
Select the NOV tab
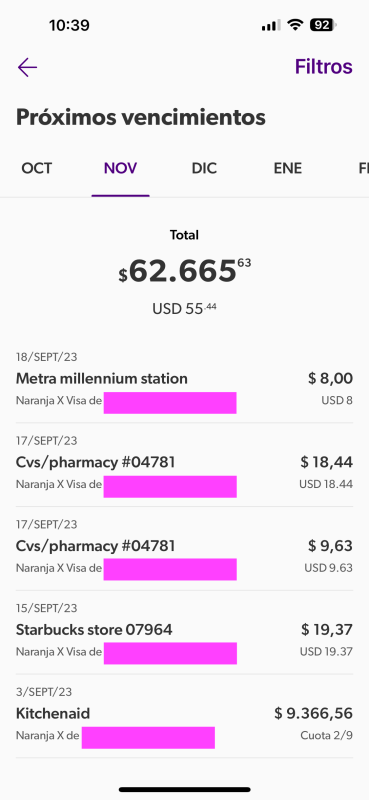(120, 168)
